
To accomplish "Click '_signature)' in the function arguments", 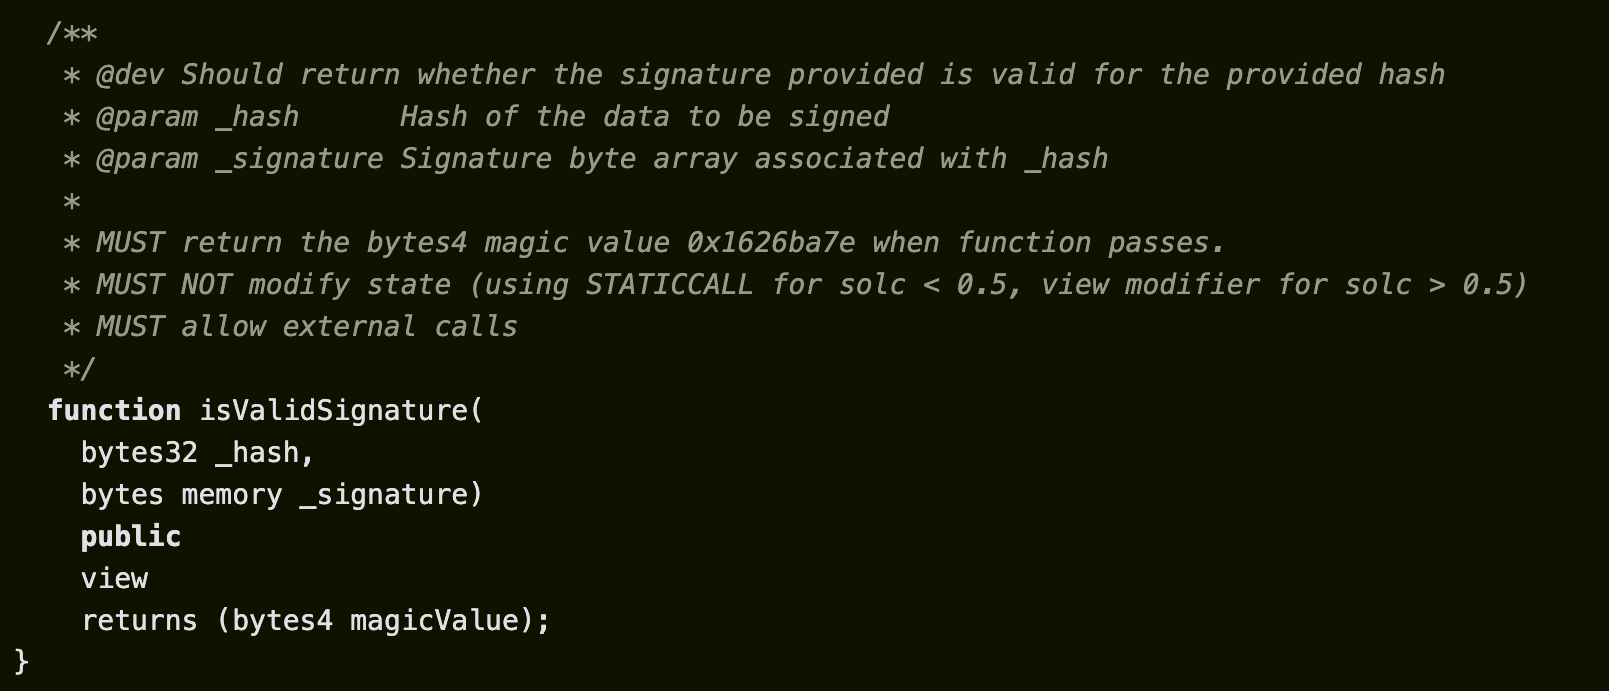I will 391,495.
